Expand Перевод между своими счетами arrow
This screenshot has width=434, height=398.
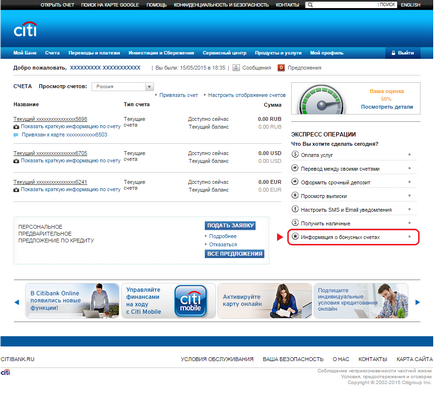click(410, 168)
